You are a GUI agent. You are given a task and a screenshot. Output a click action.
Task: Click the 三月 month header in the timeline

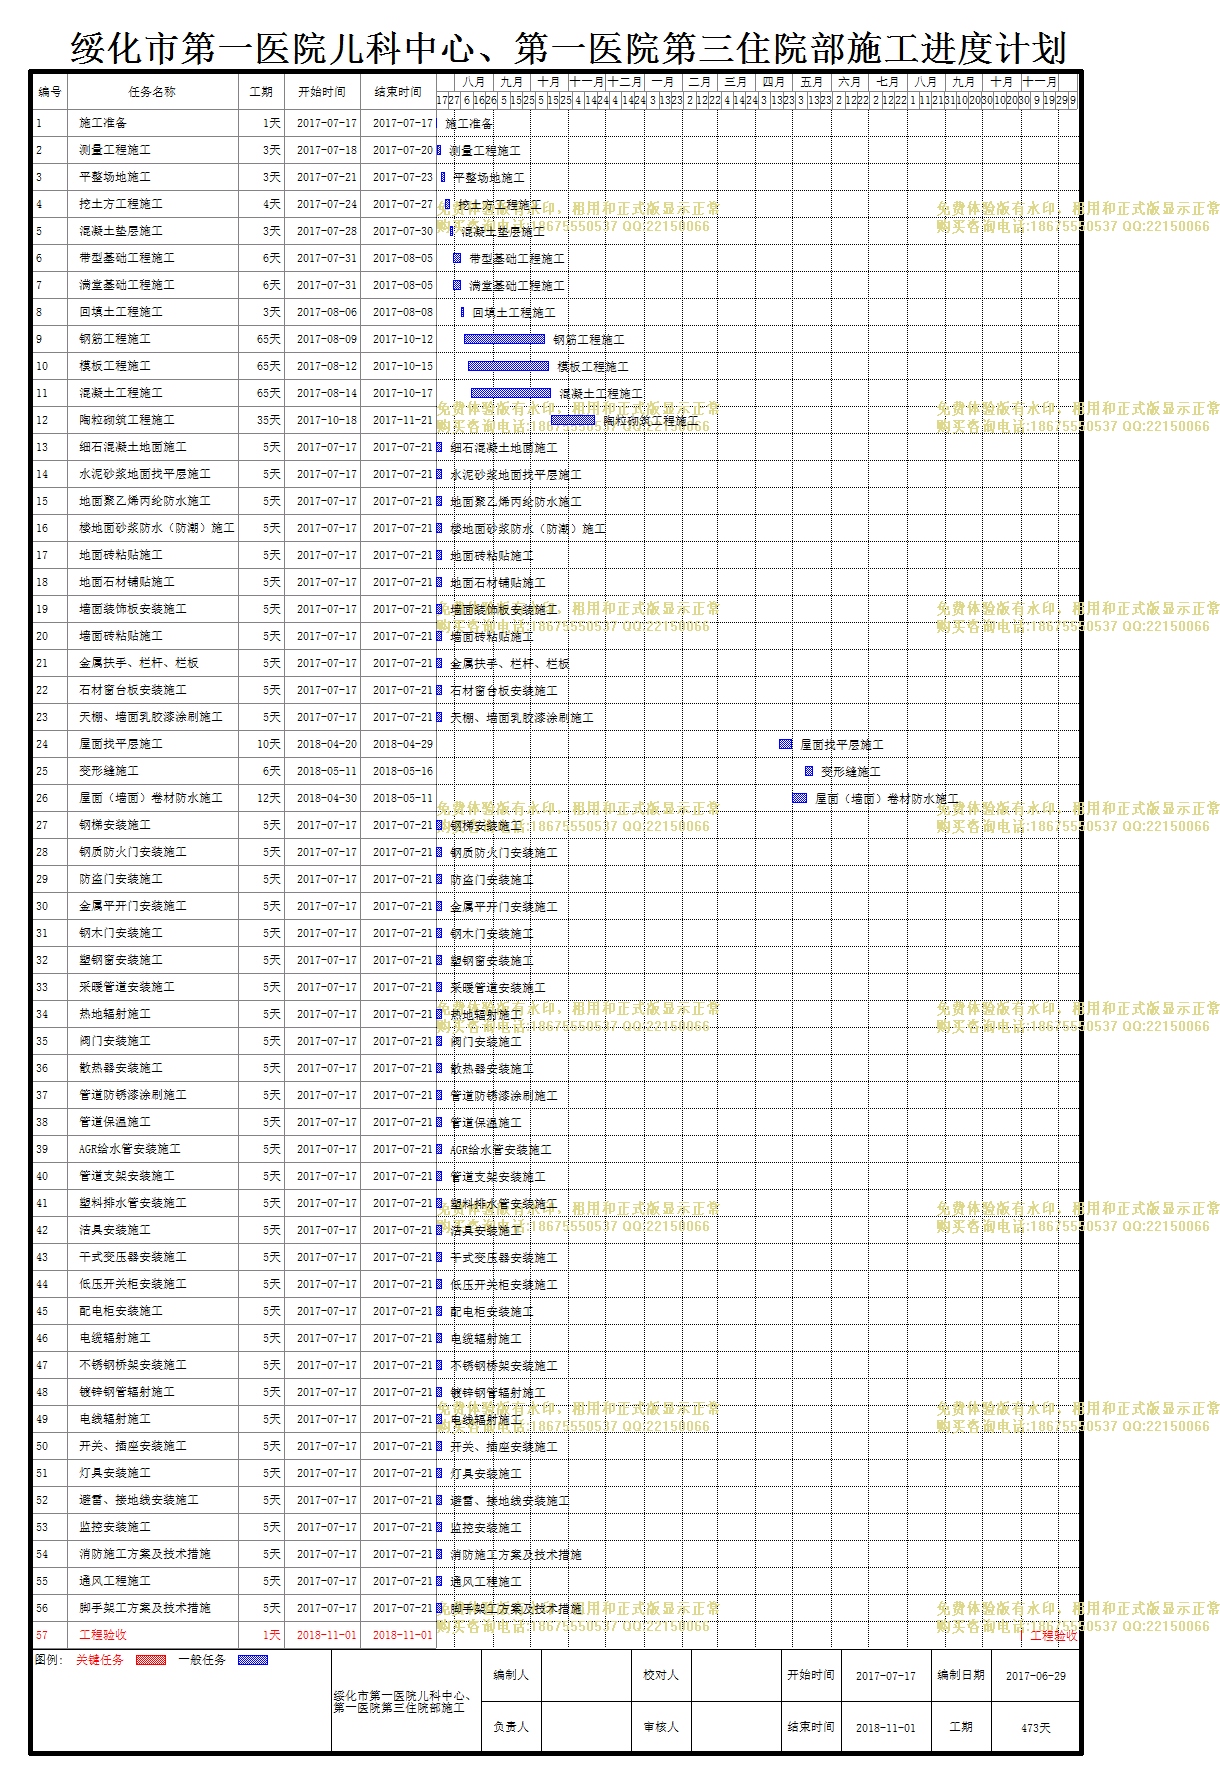click(736, 82)
